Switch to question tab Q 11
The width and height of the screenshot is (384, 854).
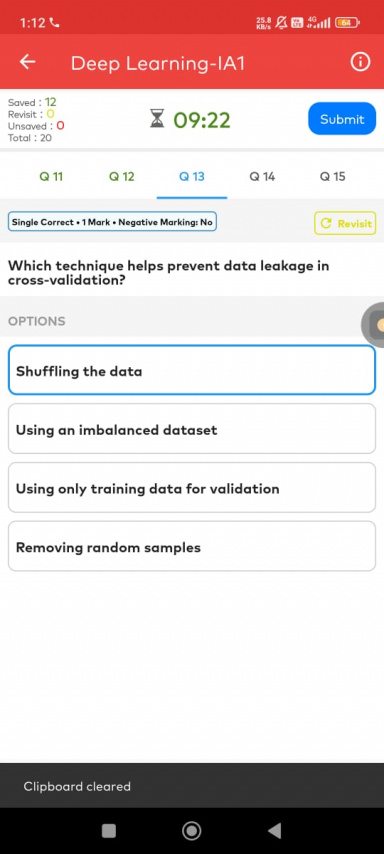coord(51,176)
